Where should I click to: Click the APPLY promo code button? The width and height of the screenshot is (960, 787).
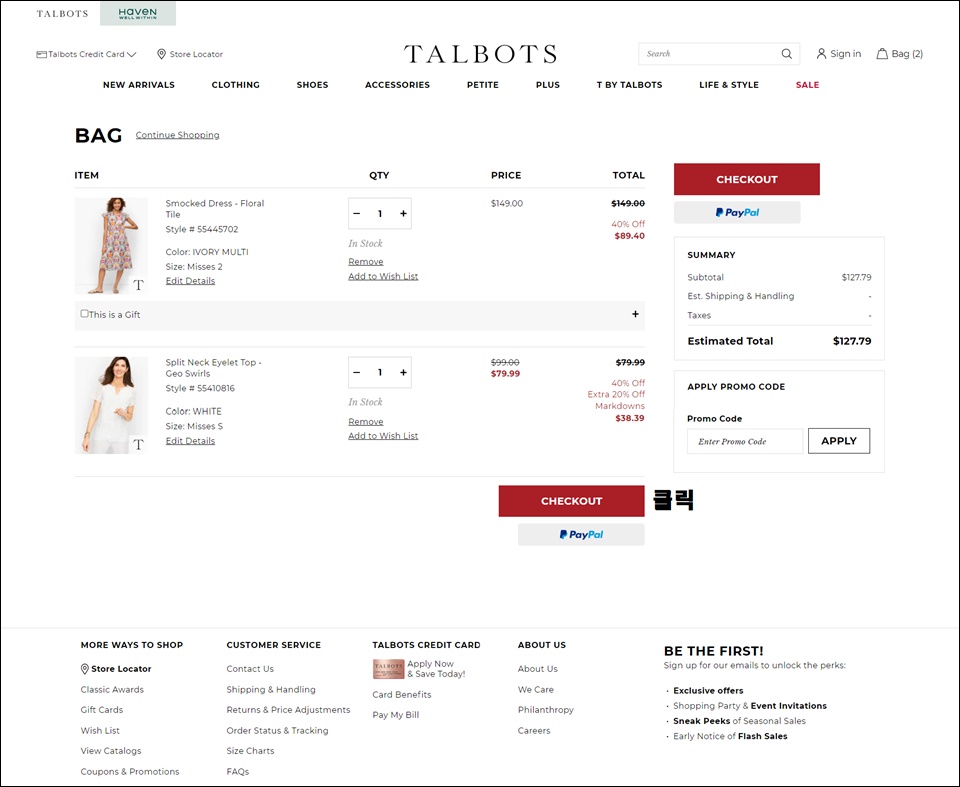pyautogui.click(x=839, y=441)
